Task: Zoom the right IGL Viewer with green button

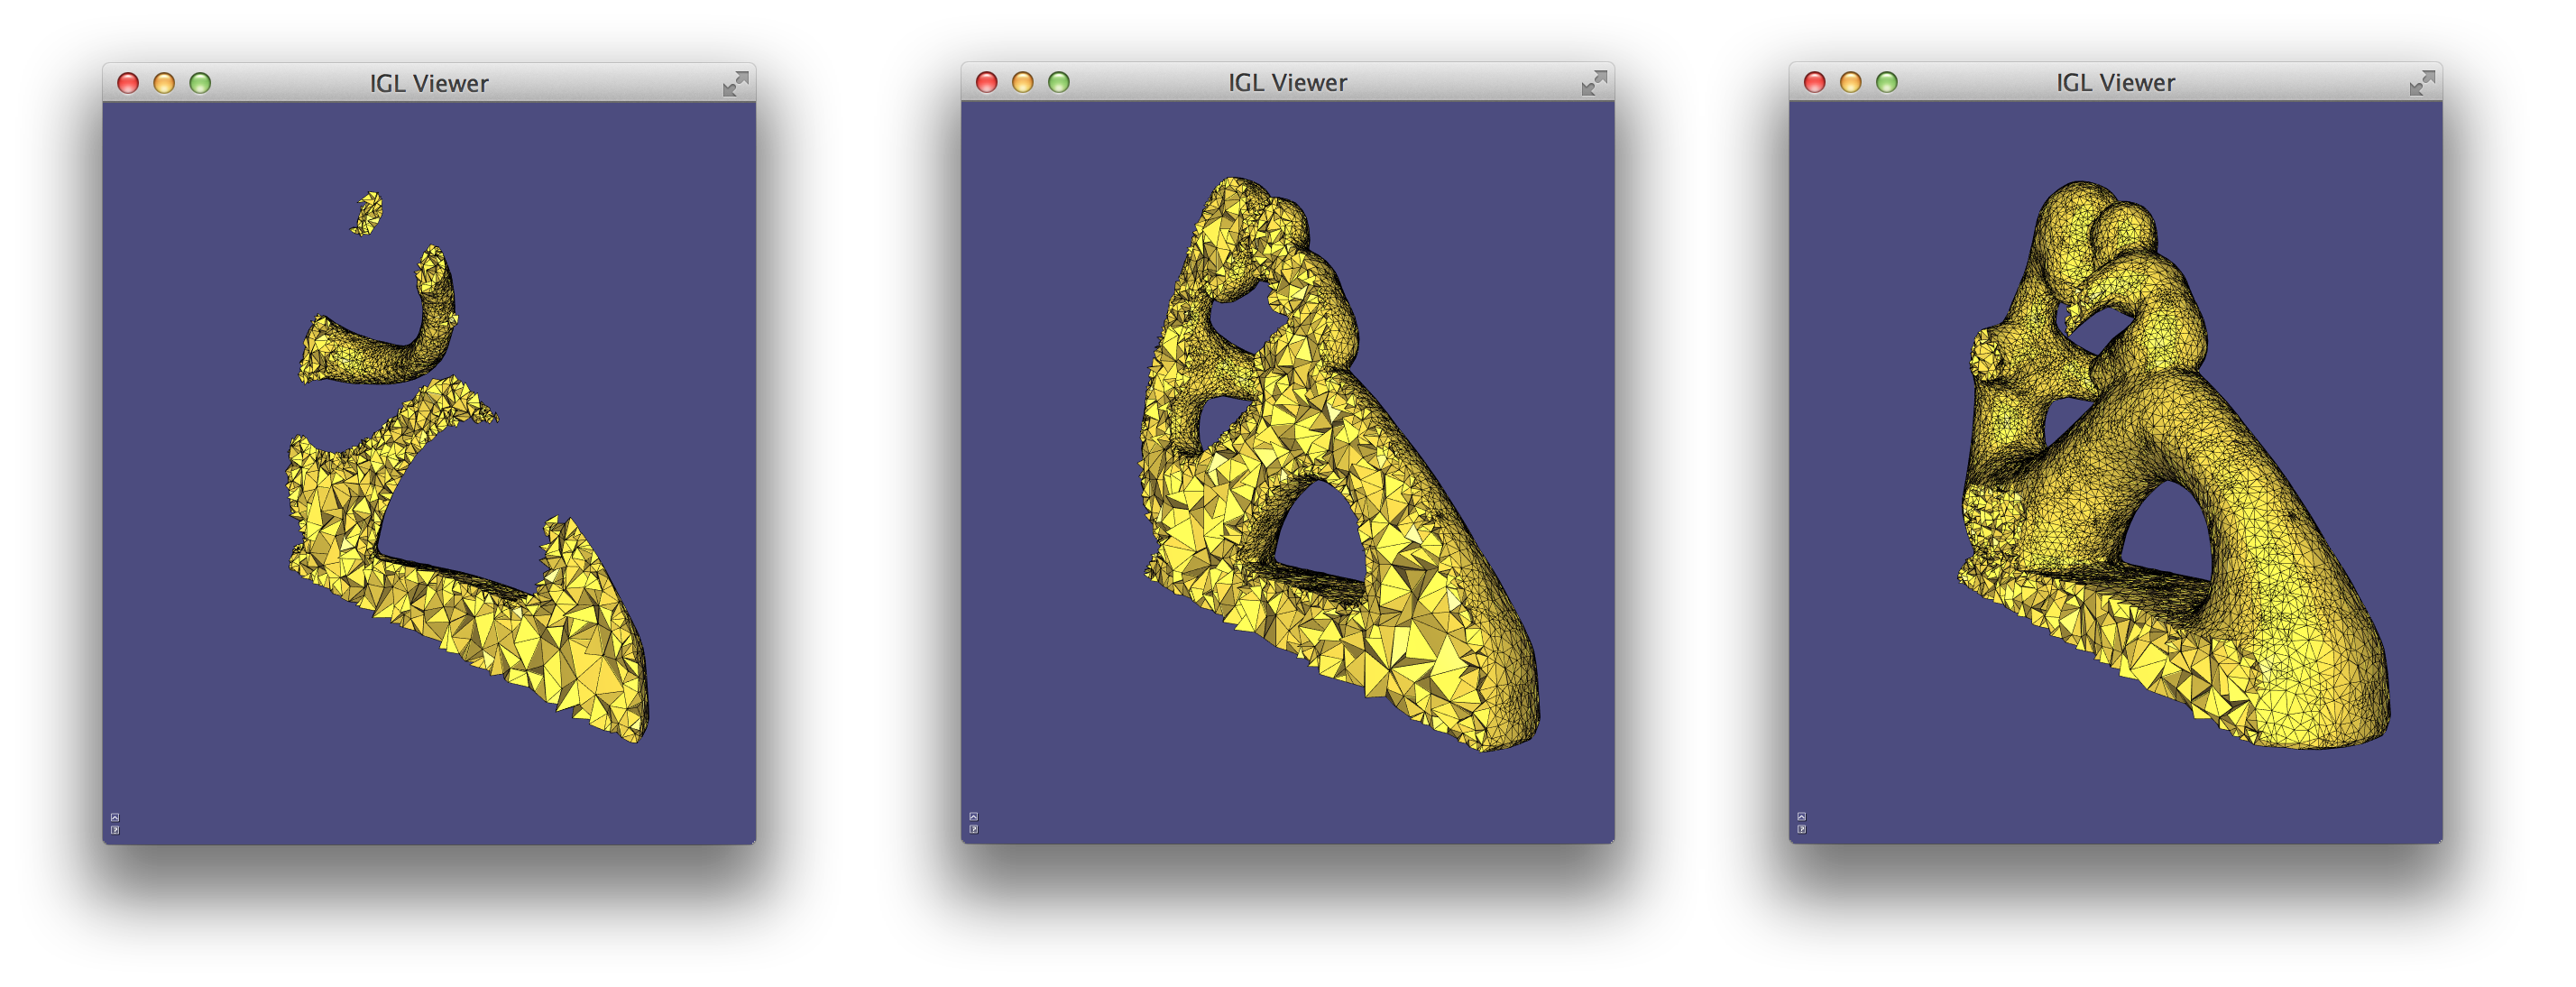Action: [1886, 82]
